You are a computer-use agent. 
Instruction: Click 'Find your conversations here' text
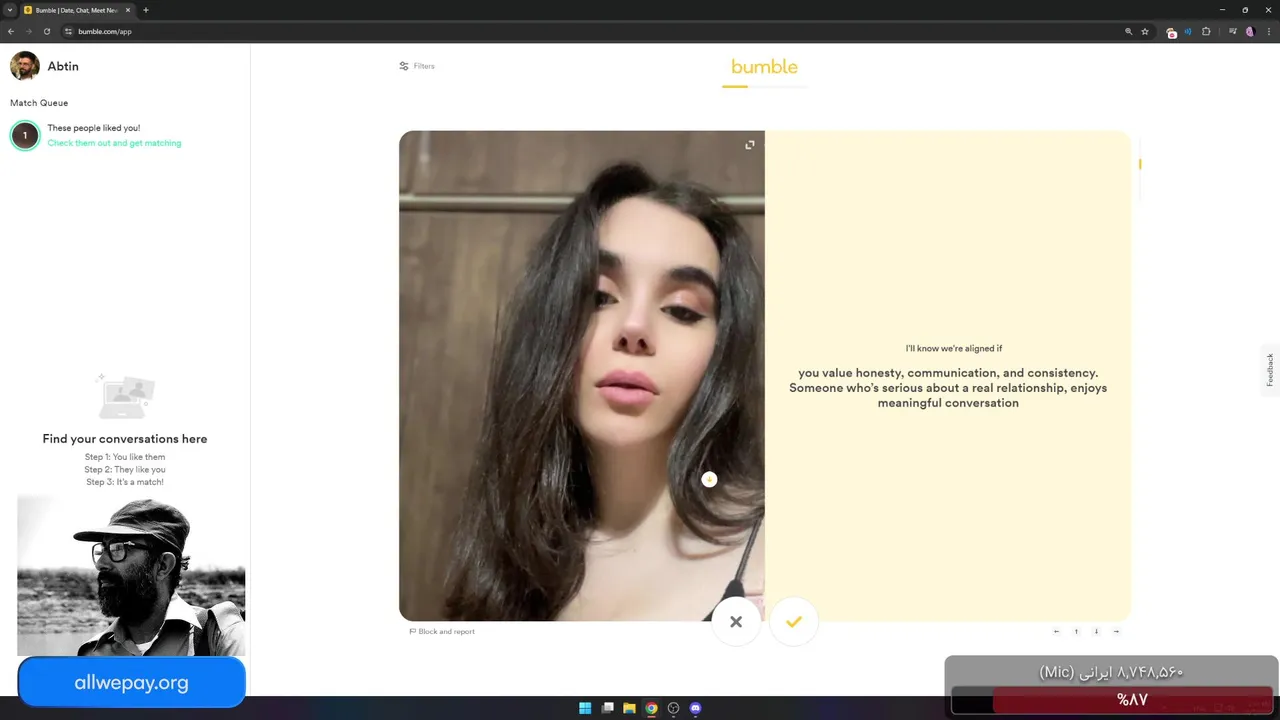point(125,439)
